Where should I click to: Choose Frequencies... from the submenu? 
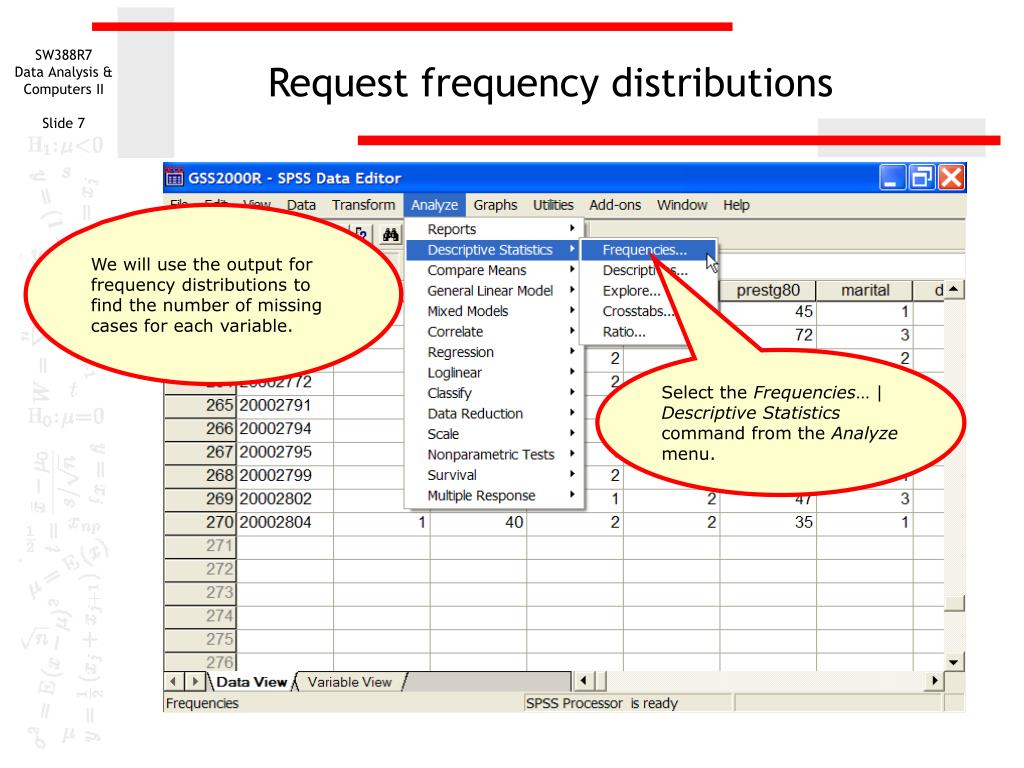pyautogui.click(x=648, y=249)
